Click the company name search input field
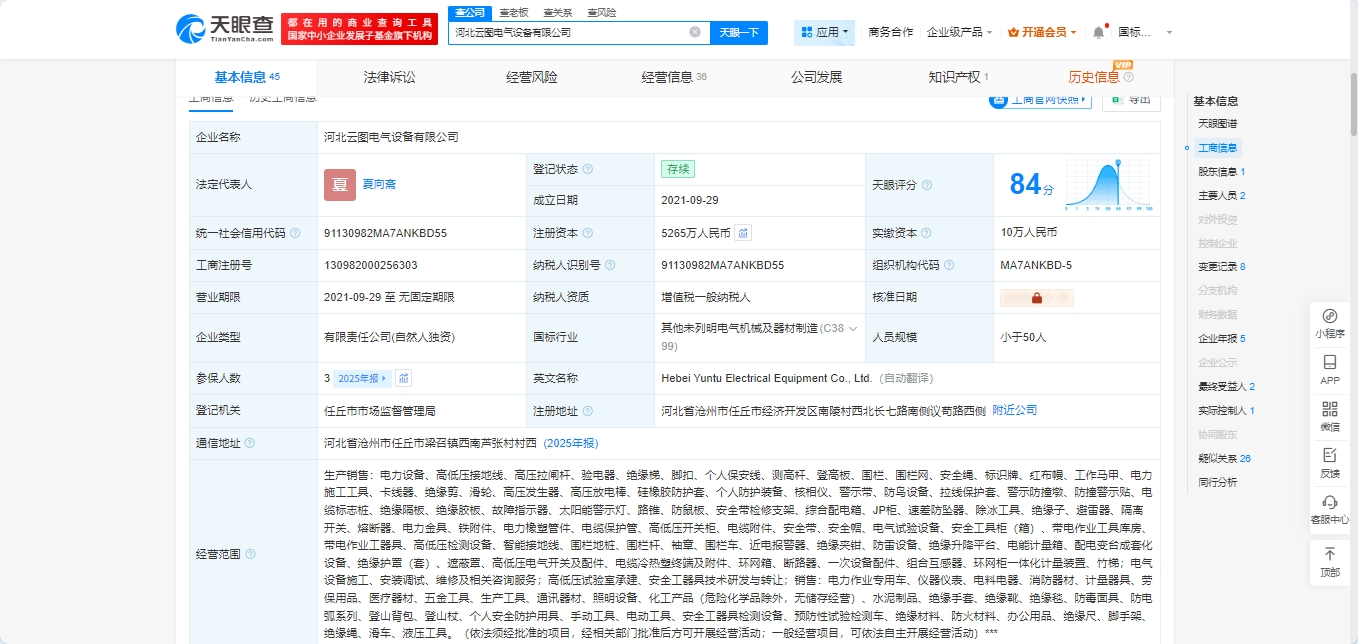The image size is (1358, 644). 568,32
